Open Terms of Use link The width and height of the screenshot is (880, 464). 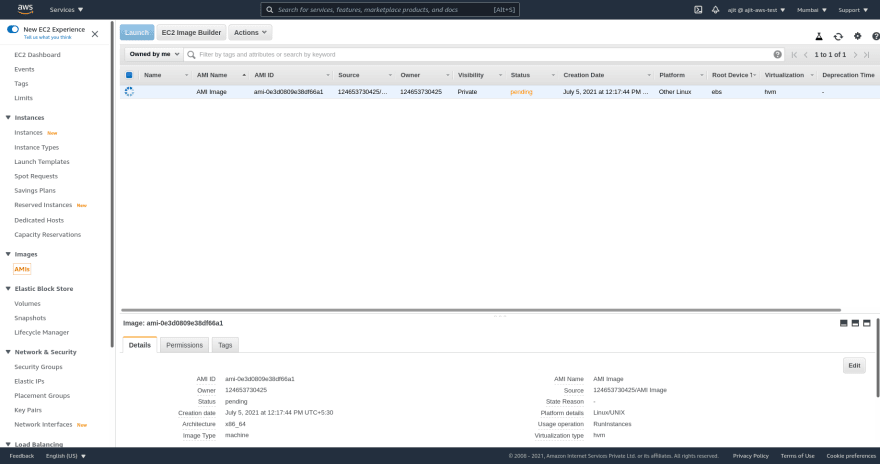(x=798, y=456)
